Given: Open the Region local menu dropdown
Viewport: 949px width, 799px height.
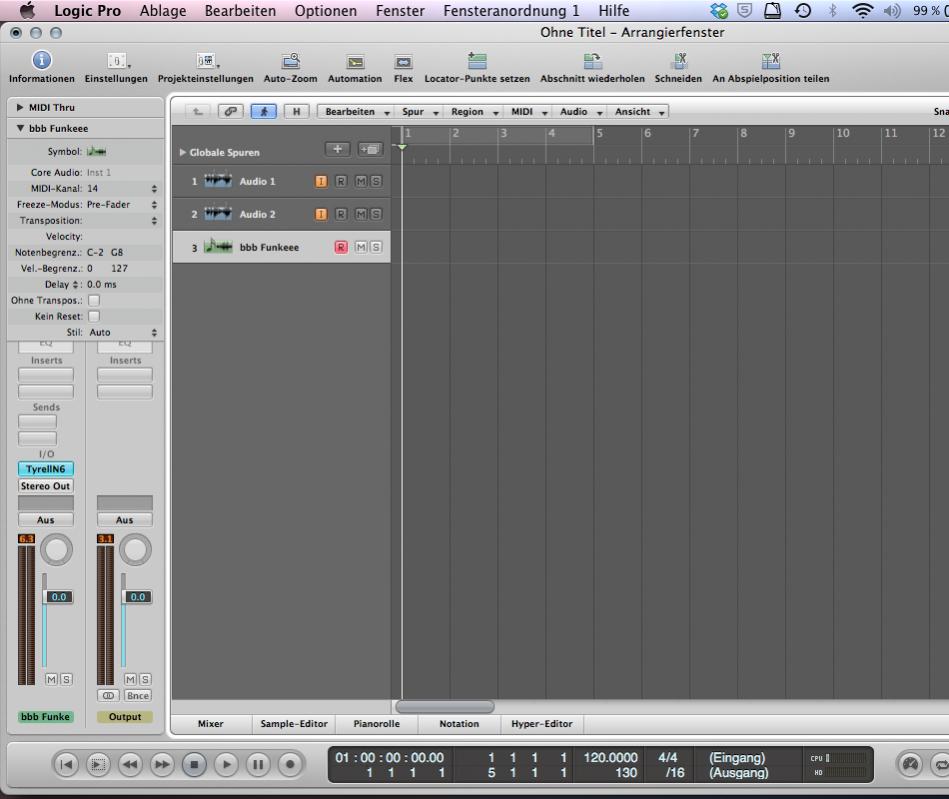Looking at the screenshot, I should click(474, 111).
